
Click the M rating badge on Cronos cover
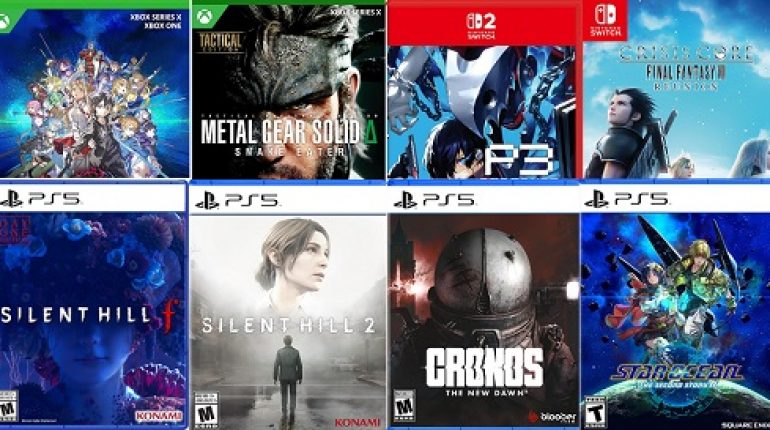pyautogui.click(x=404, y=405)
